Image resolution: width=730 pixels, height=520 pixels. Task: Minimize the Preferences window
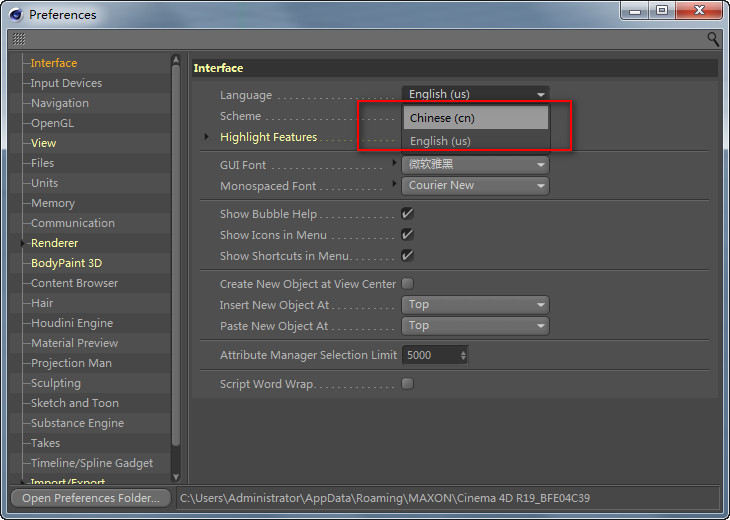click(x=635, y=10)
